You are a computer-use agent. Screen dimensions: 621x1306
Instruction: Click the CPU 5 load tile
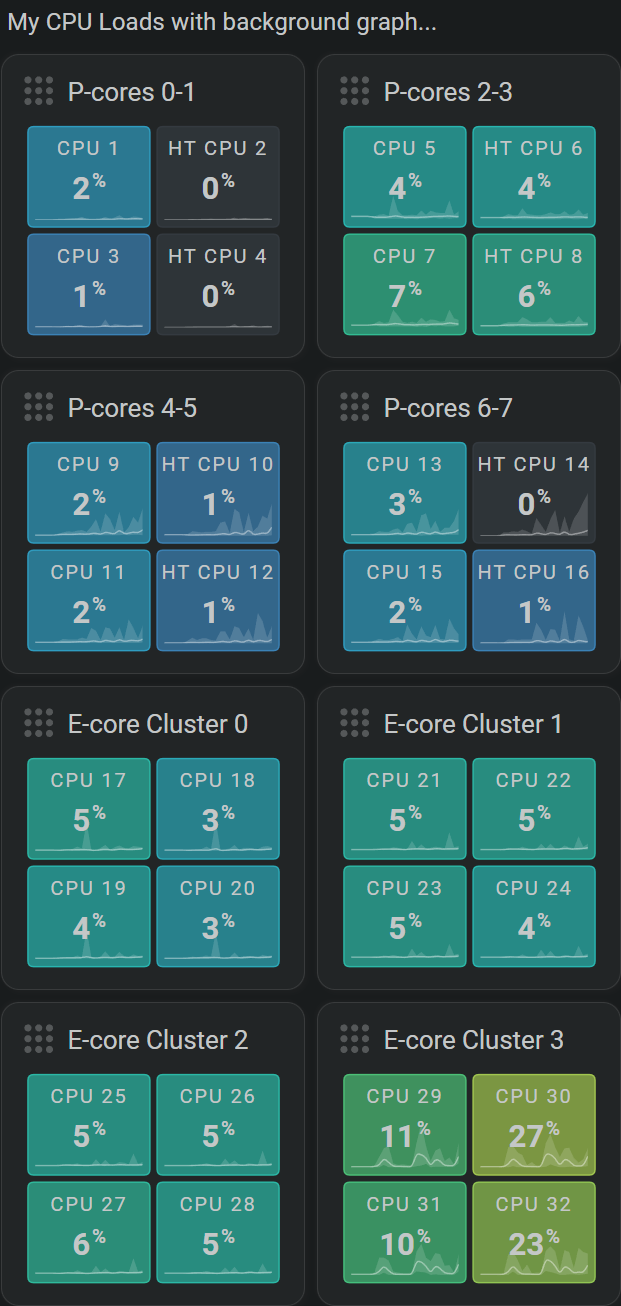(405, 176)
